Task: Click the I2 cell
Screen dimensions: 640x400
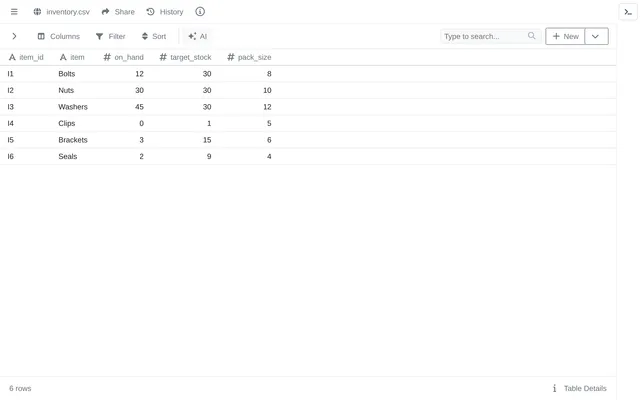Action: [x=11, y=90]
